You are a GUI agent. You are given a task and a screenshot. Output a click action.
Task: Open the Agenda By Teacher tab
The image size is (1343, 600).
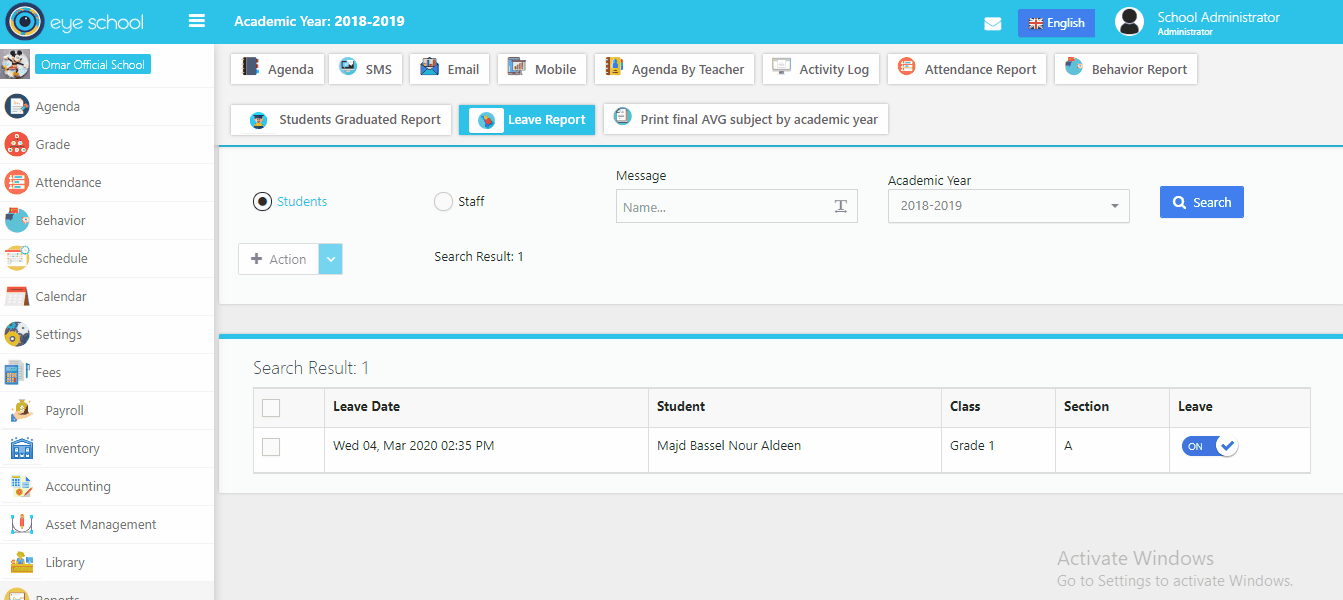pyautogui.click(x=674, y=69)
